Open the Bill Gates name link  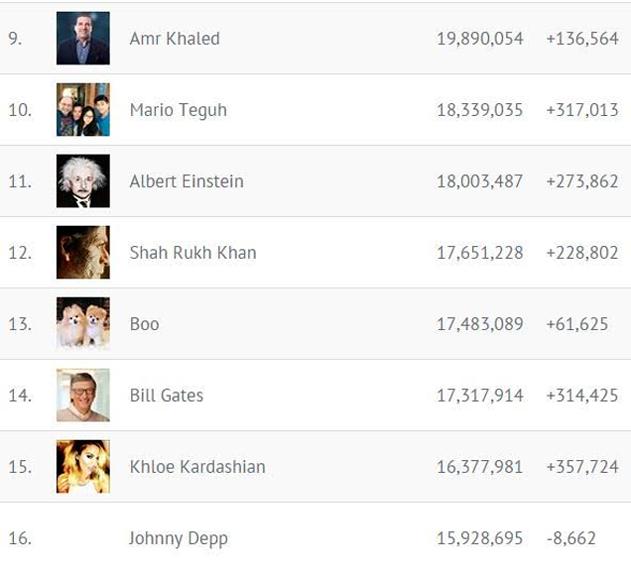(166, 395)
